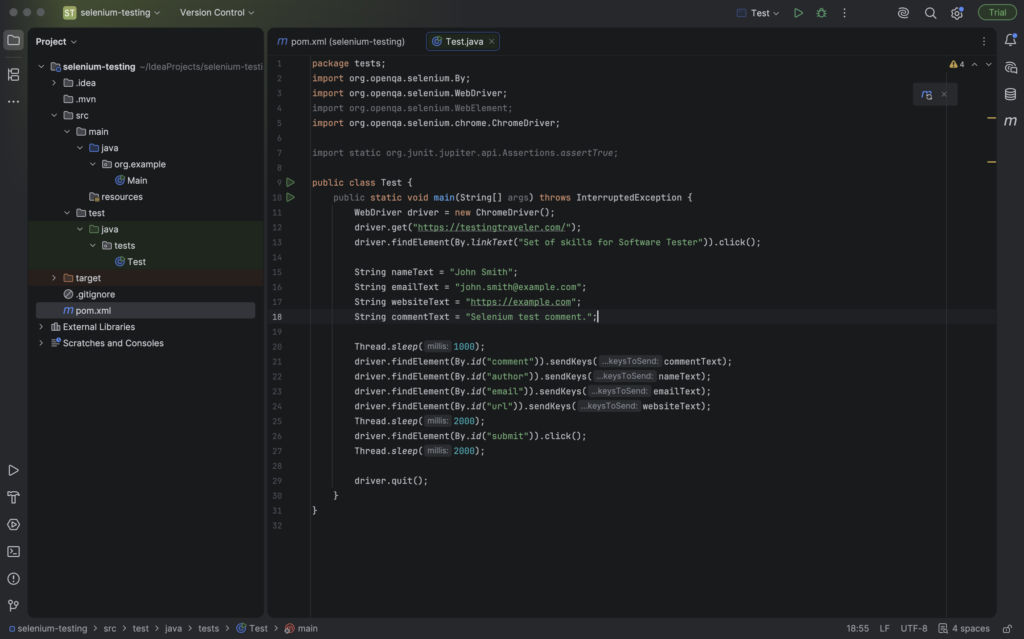Open the Git version control tool window
Screen dimensions: 1024x639
pyautogui.click(x=13, y=606)
